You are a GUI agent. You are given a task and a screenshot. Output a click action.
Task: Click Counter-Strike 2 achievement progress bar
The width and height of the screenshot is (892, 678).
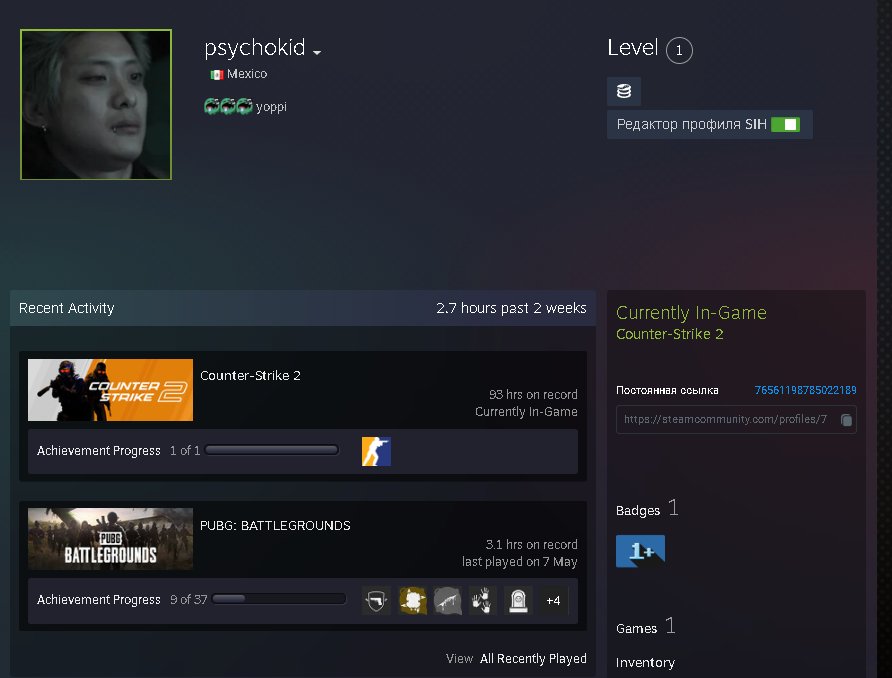click(x=272, y=450)
